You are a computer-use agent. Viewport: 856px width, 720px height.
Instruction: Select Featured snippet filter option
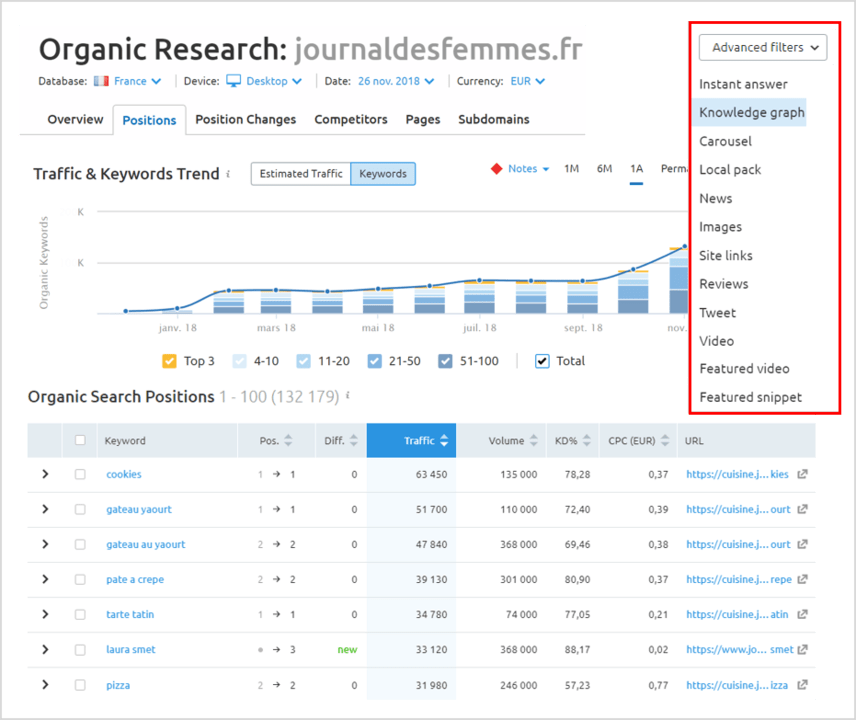coord(751,397)
